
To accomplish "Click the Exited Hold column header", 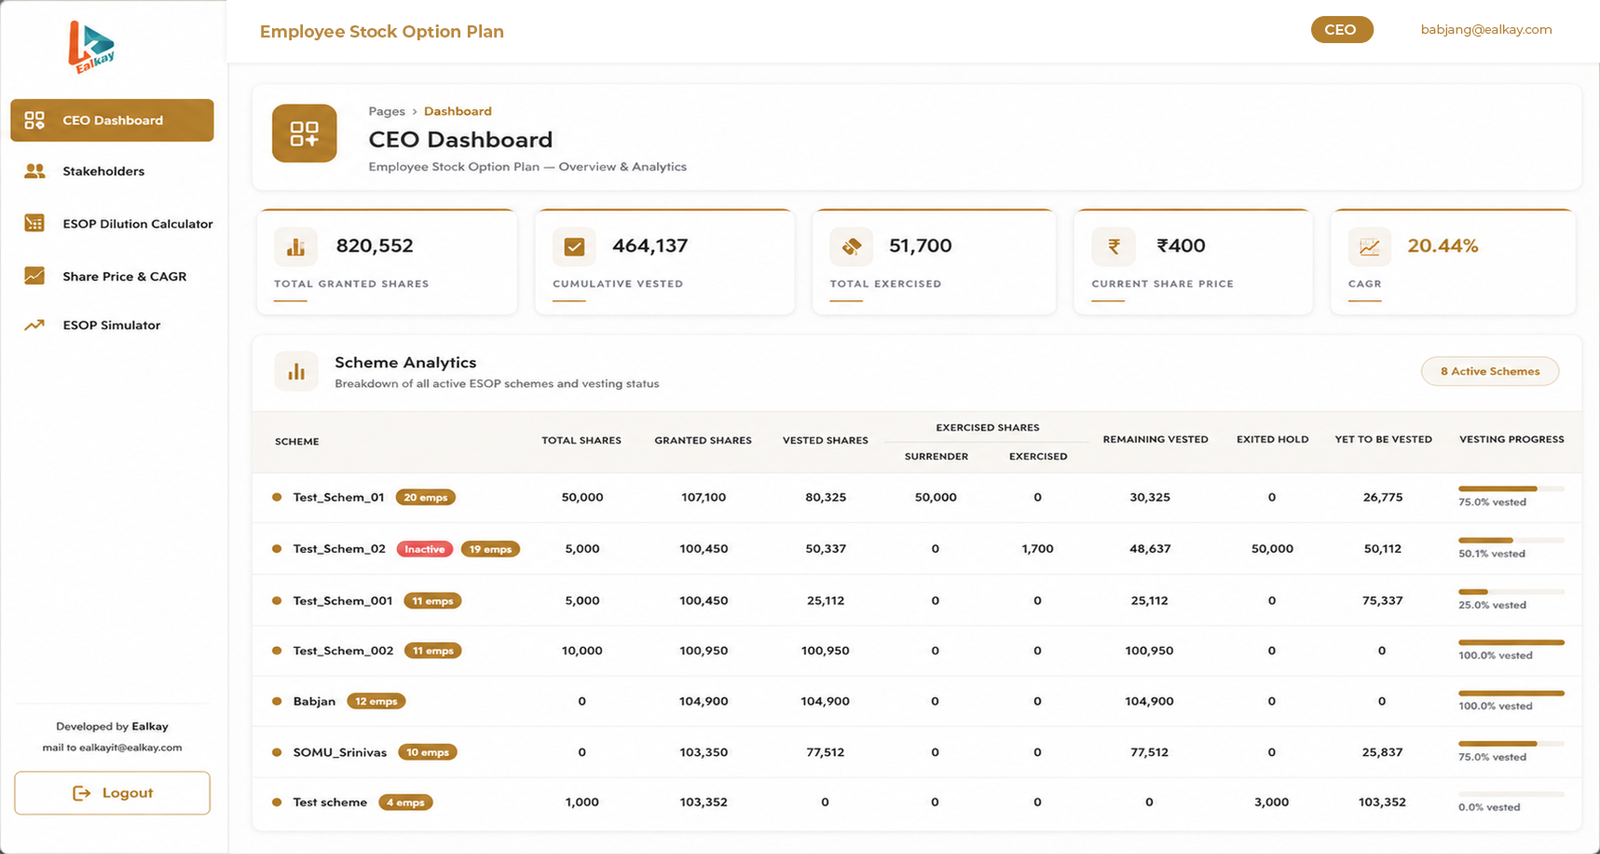I will [1272, 439].
